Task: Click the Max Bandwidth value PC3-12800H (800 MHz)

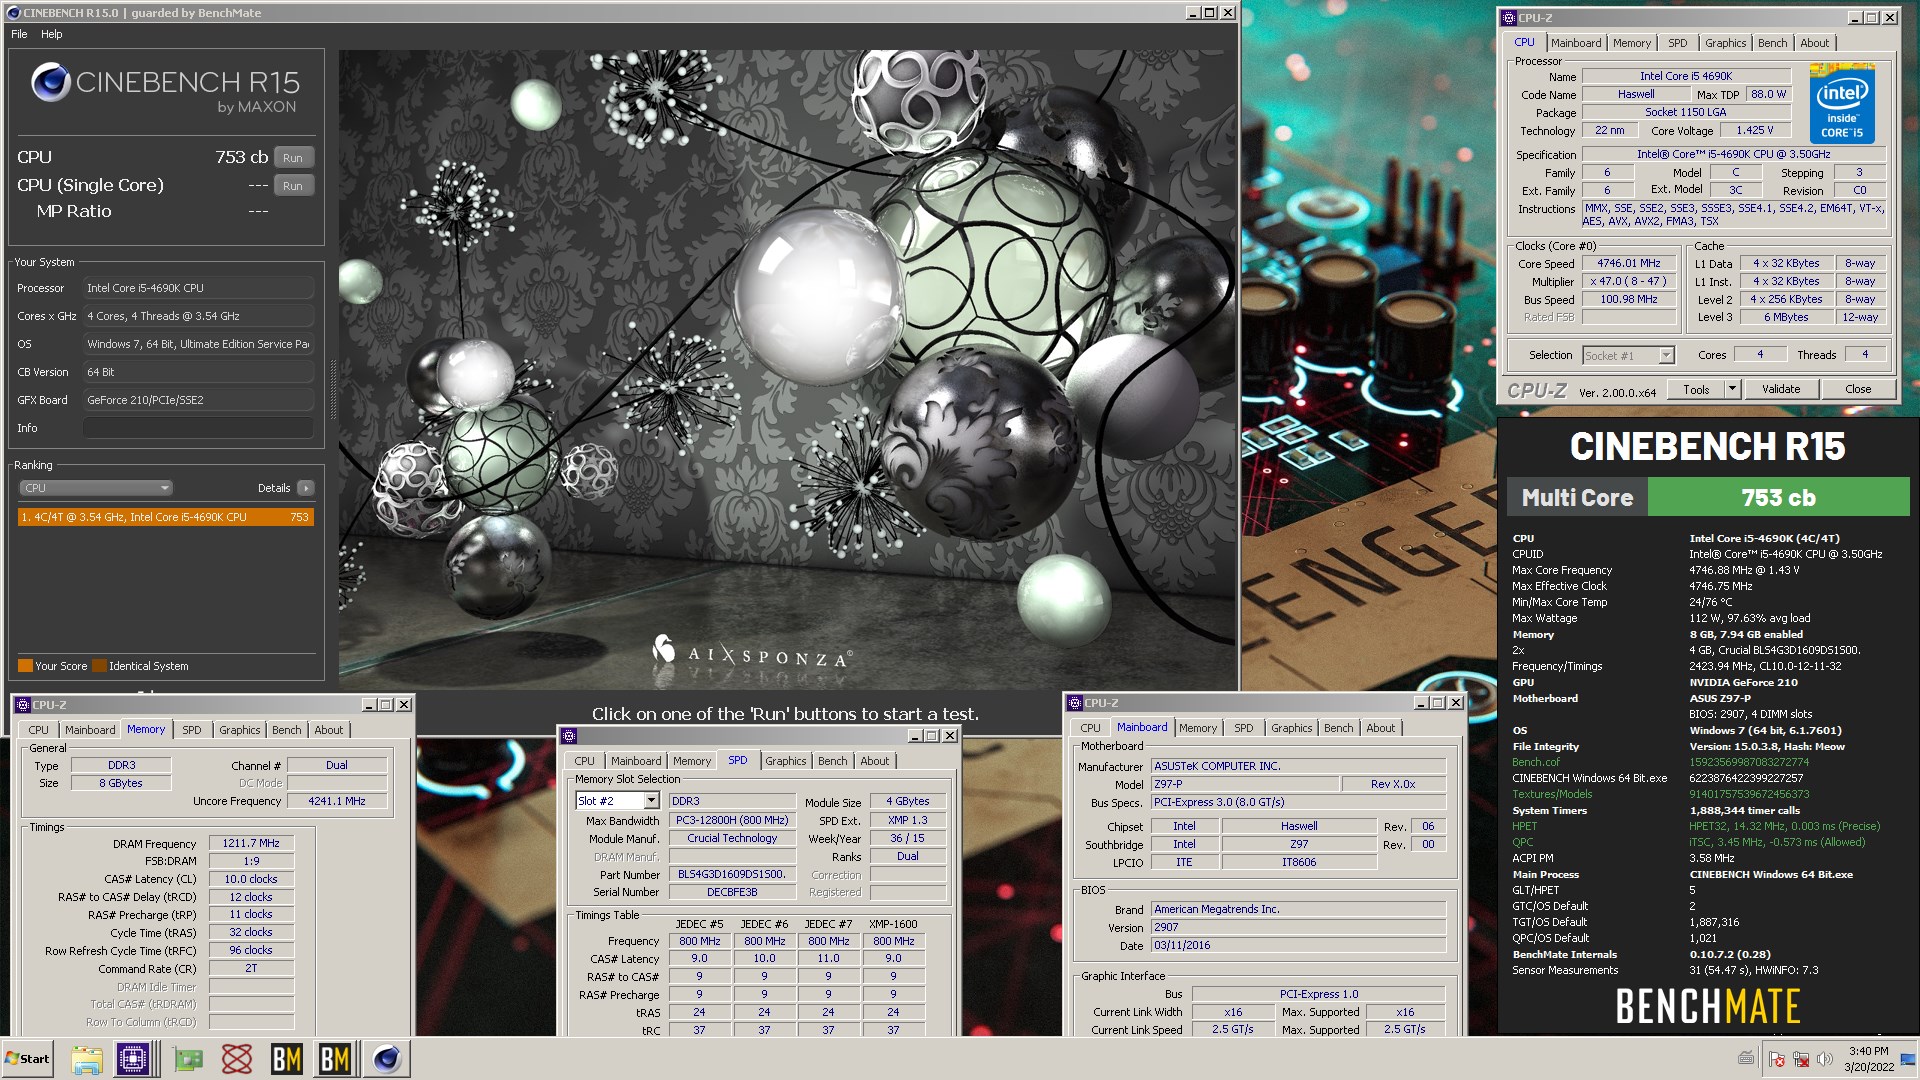Action: [x=732, y=820]
